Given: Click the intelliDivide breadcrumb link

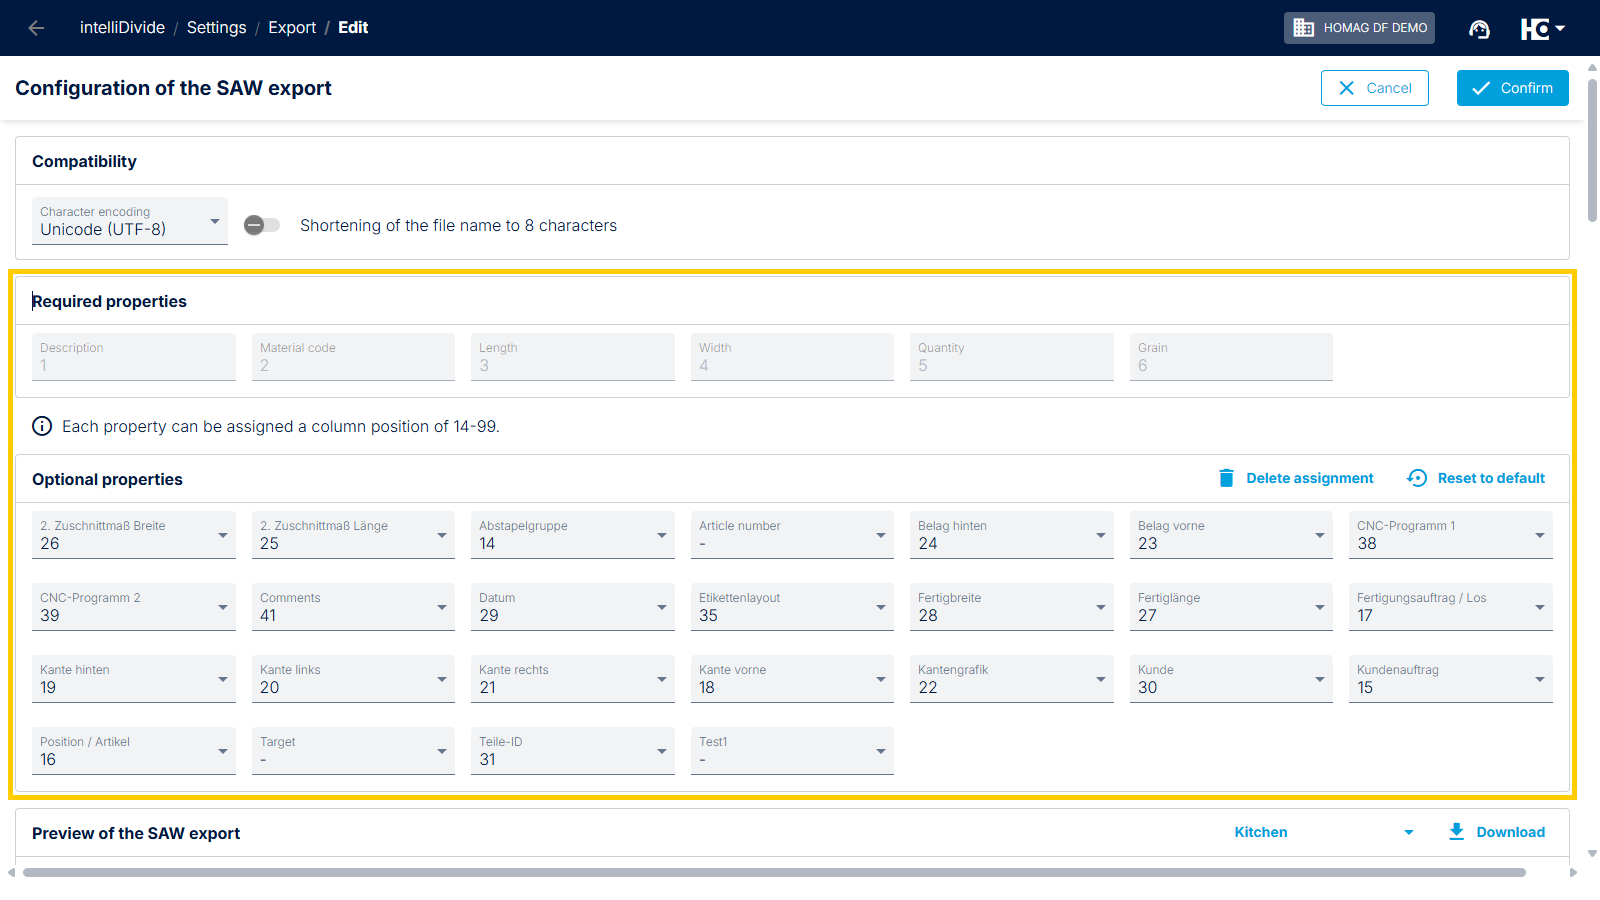Looking at the screenshot, I should click(122, 28).
